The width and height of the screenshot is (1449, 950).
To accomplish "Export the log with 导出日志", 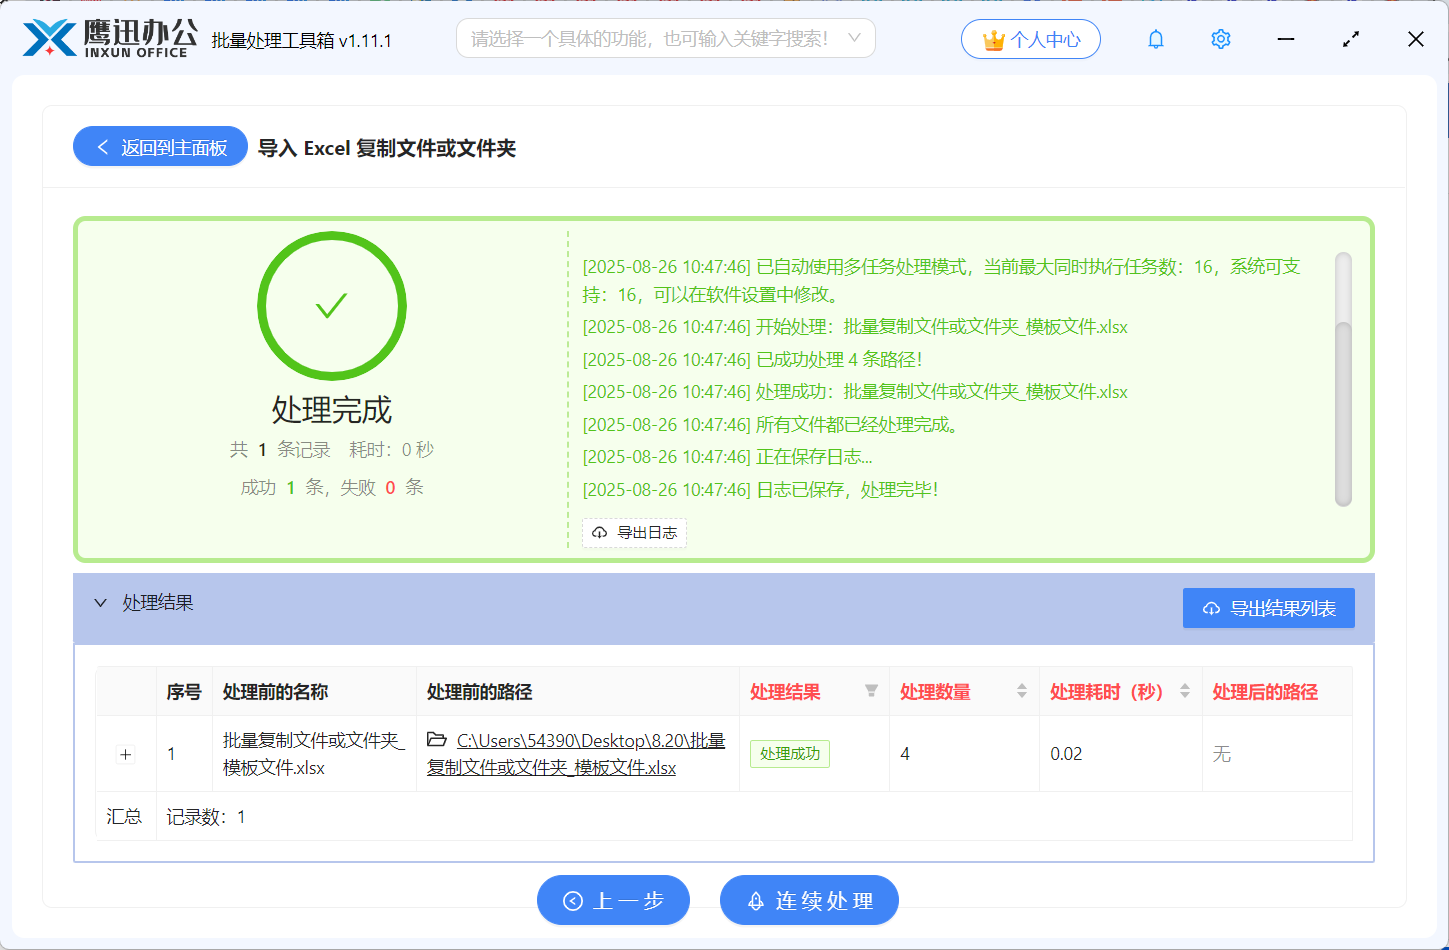I will pos(634,532).
